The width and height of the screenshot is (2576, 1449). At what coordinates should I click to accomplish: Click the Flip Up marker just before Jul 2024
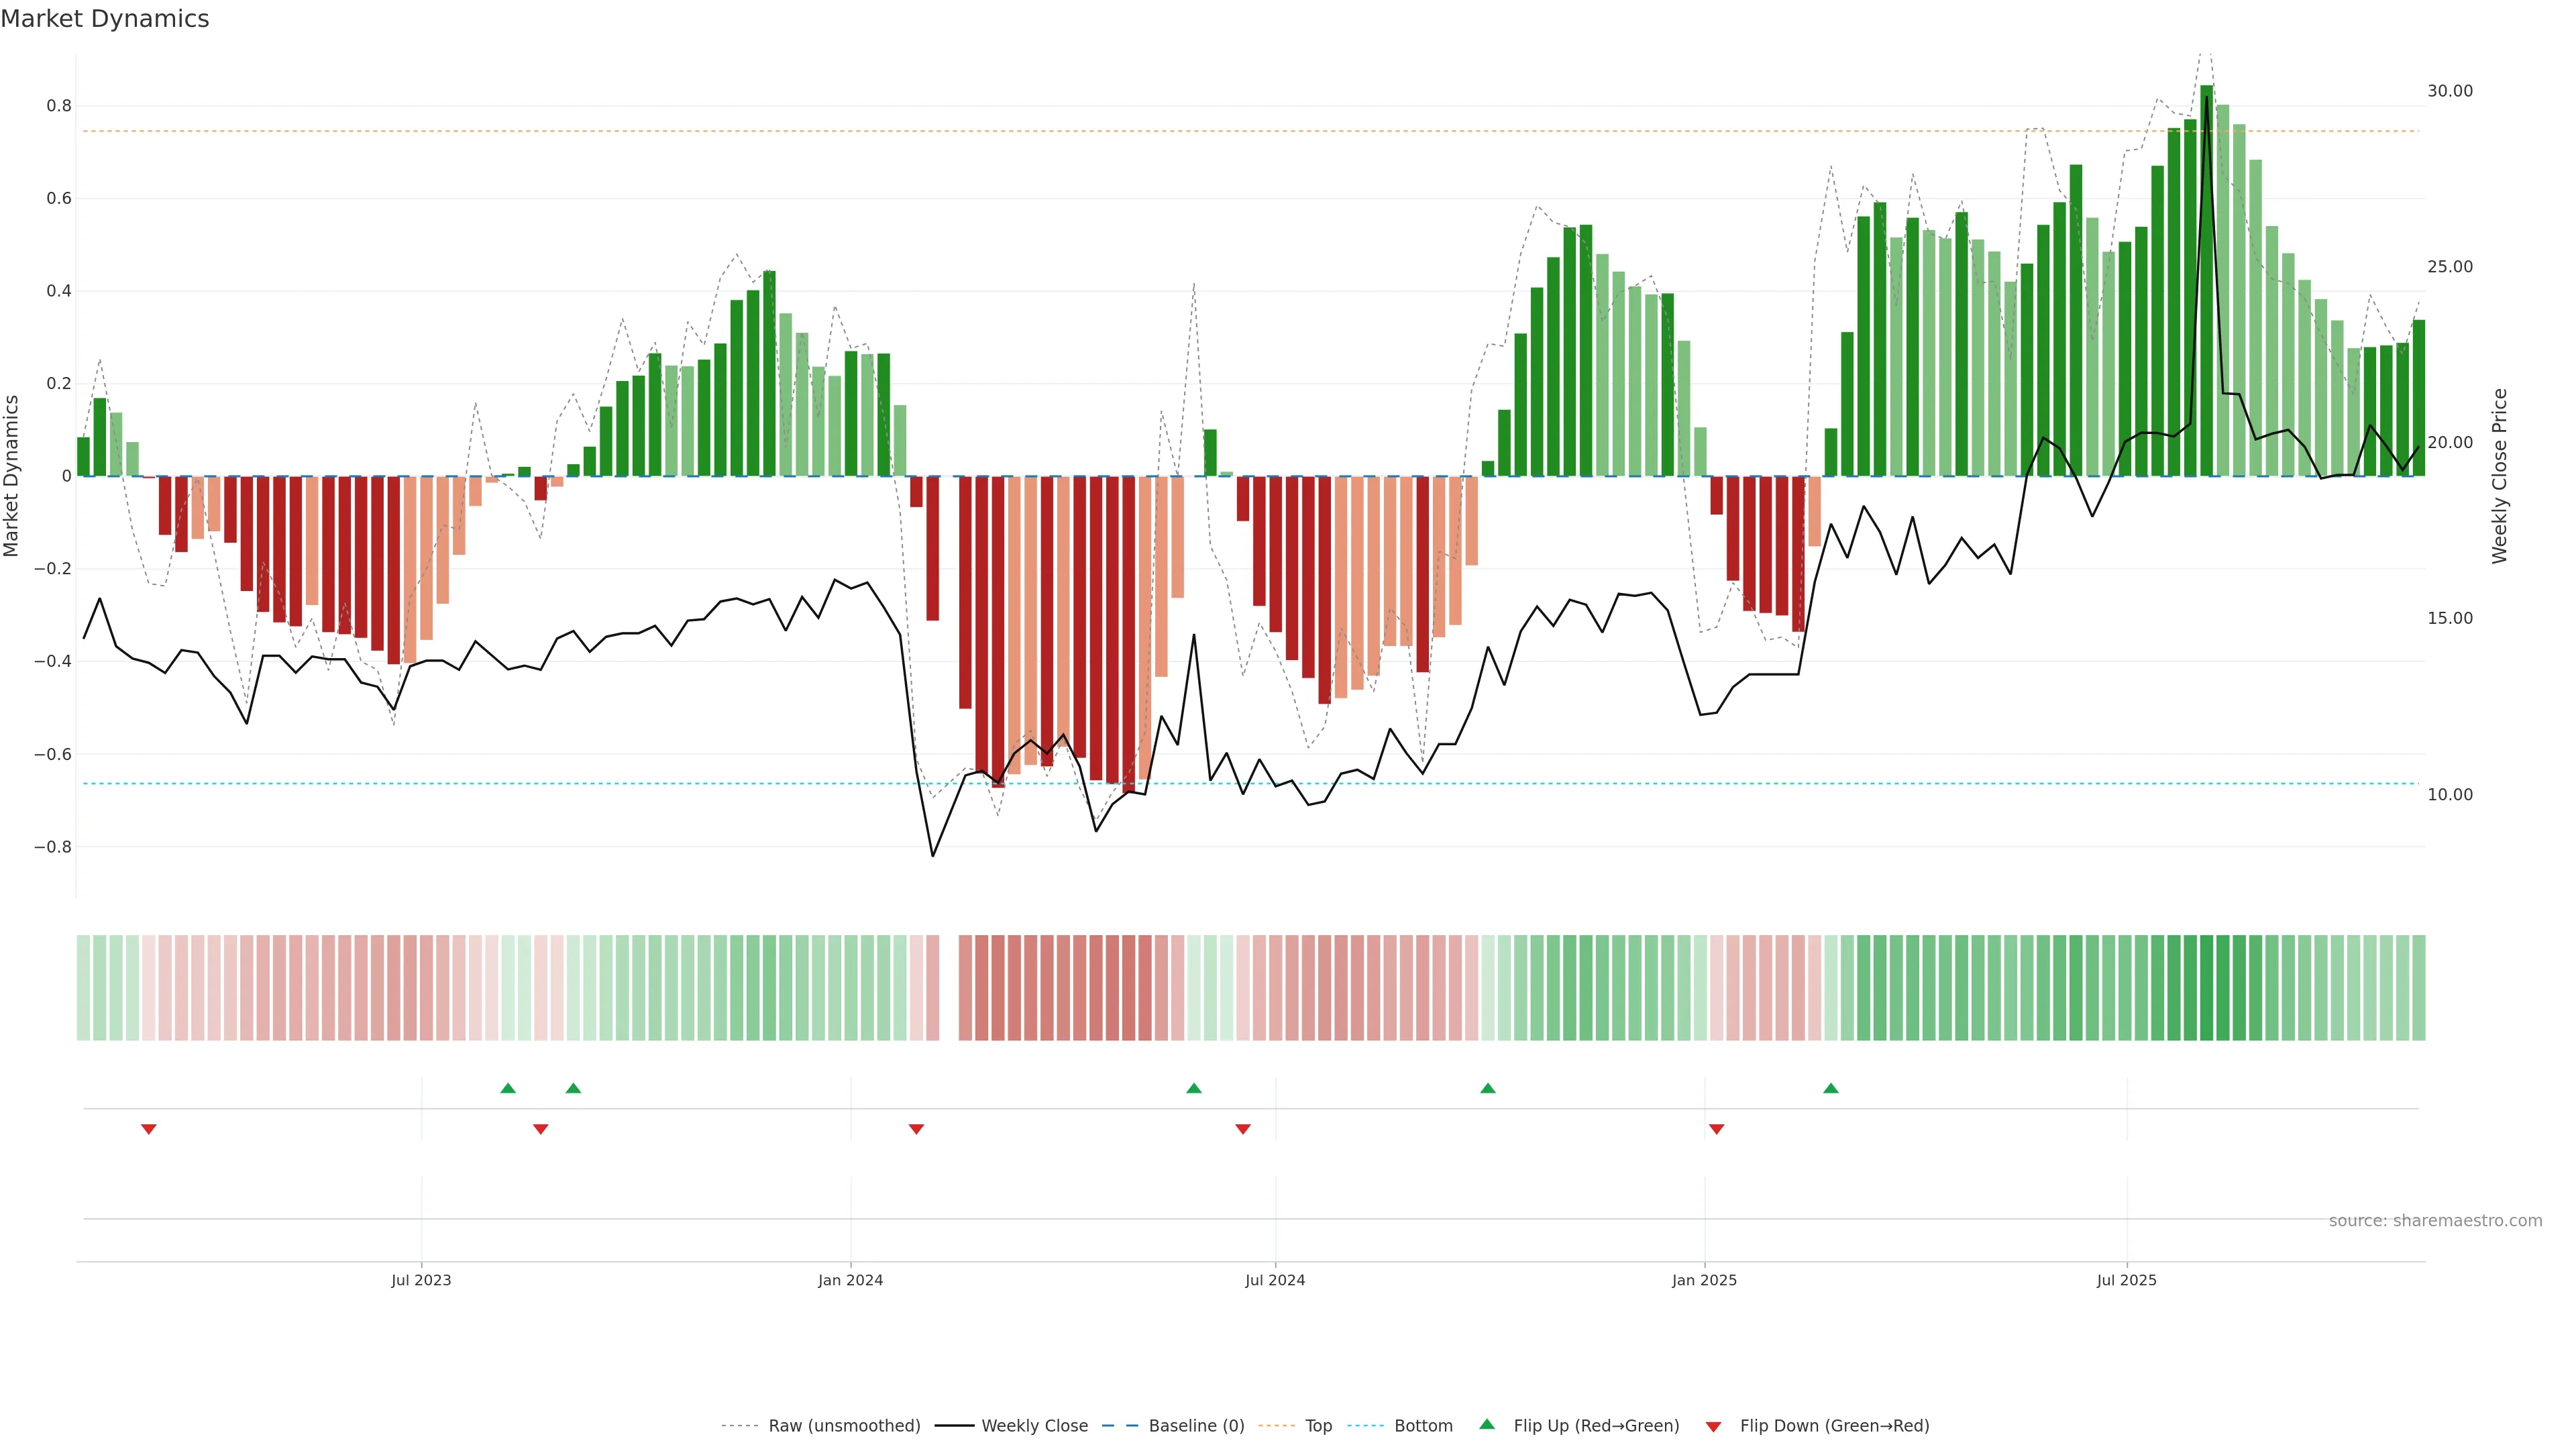click(x=1193, y=1088)
